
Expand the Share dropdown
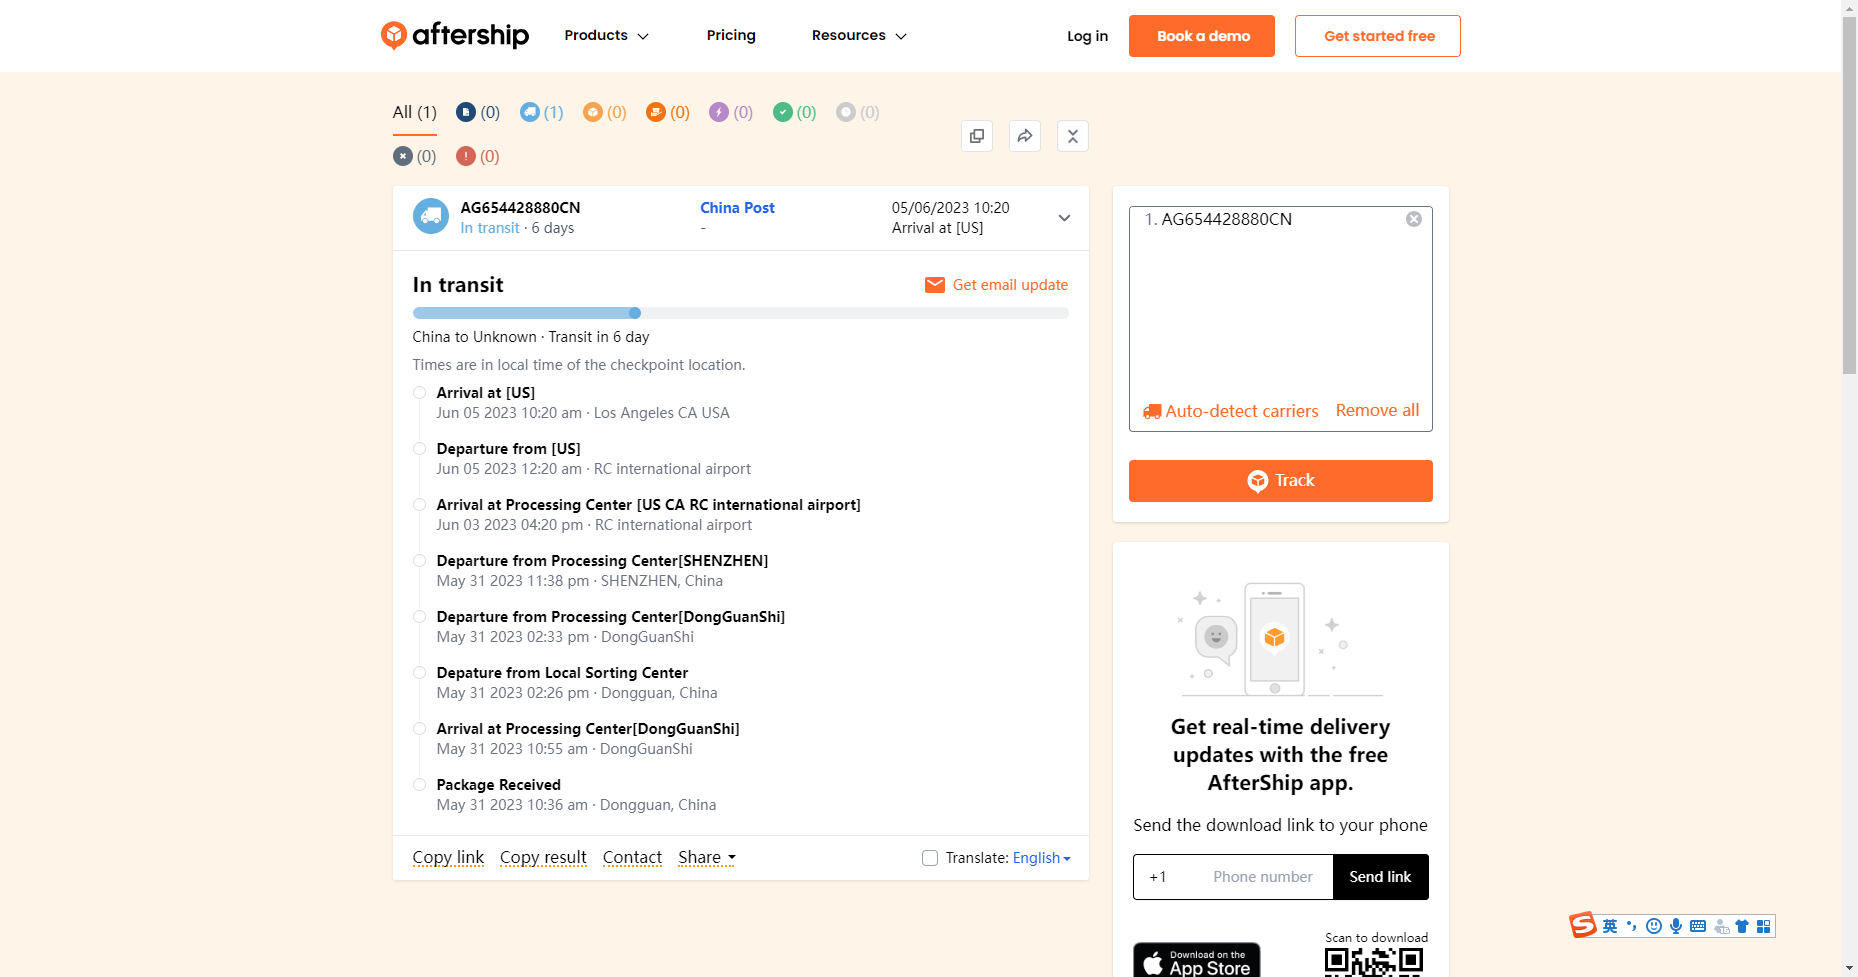pos(706,857)
